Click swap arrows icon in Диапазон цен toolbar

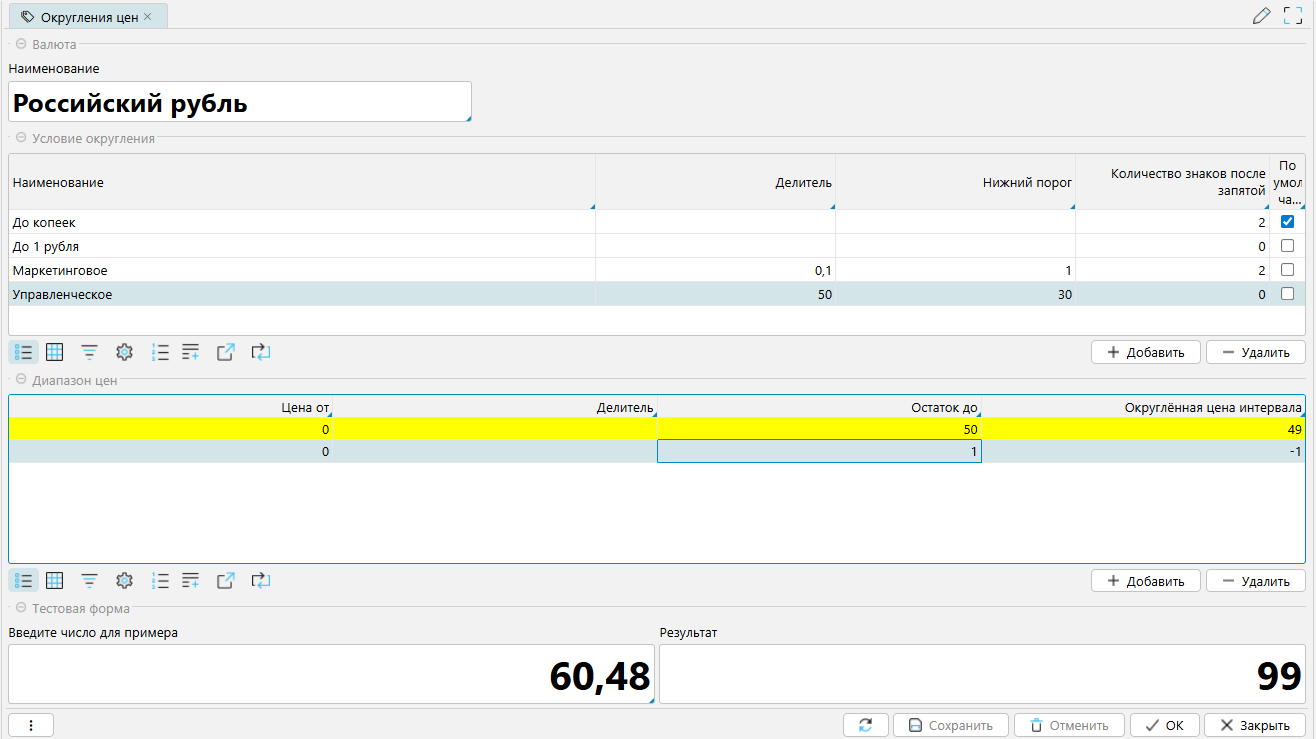coord(261,581)
